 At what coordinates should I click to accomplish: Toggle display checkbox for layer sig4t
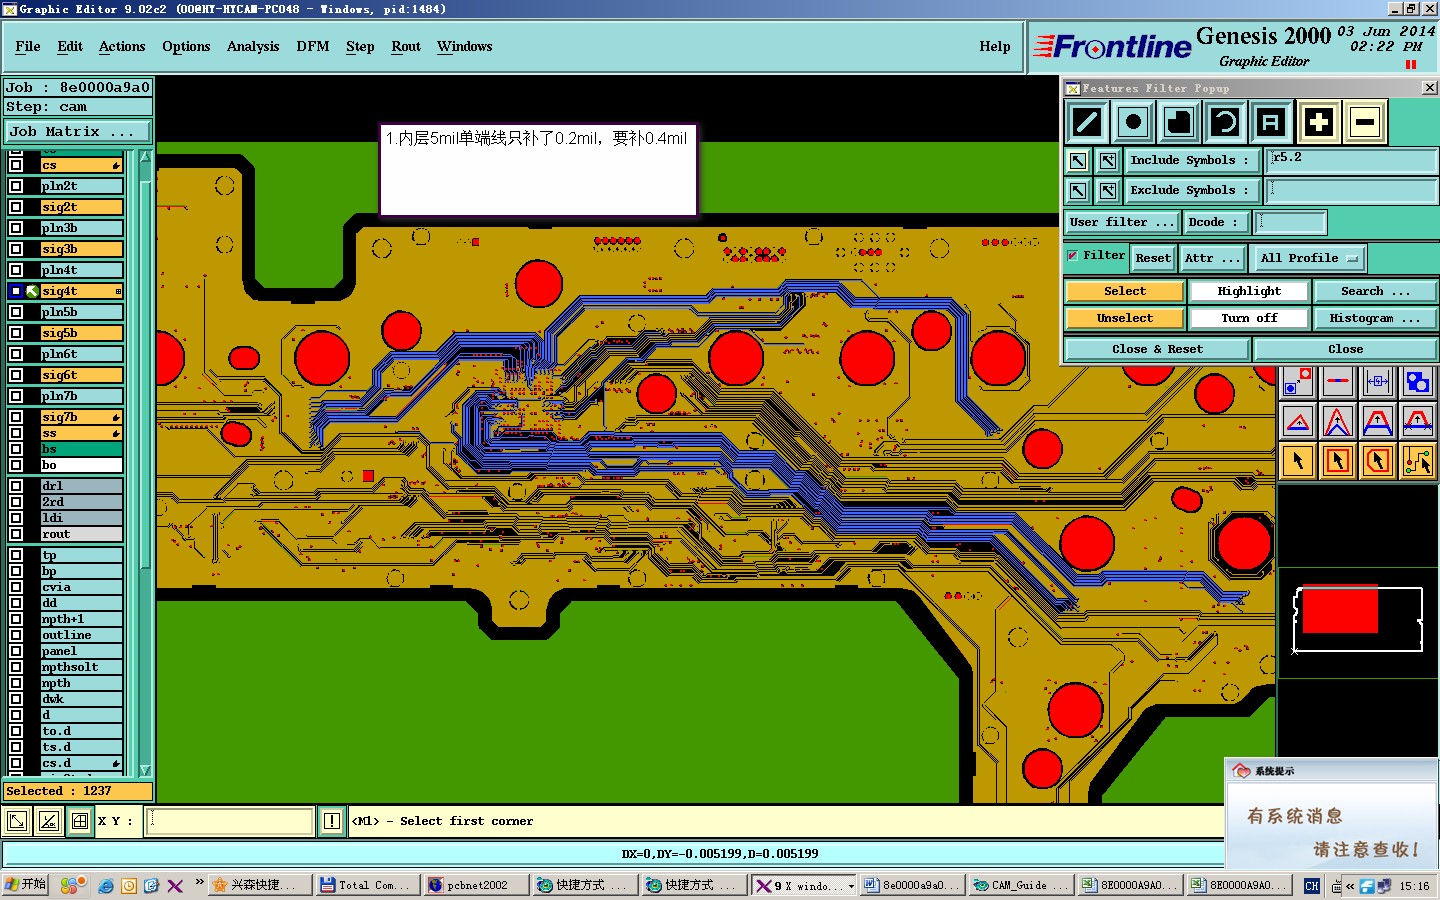(x=16, y=291)
